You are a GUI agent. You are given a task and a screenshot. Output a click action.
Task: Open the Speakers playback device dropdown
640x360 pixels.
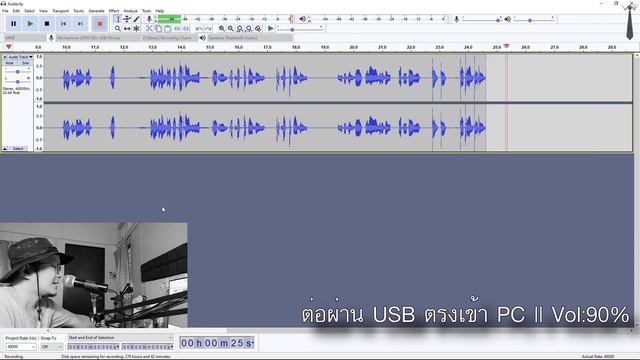click(250, 38)
